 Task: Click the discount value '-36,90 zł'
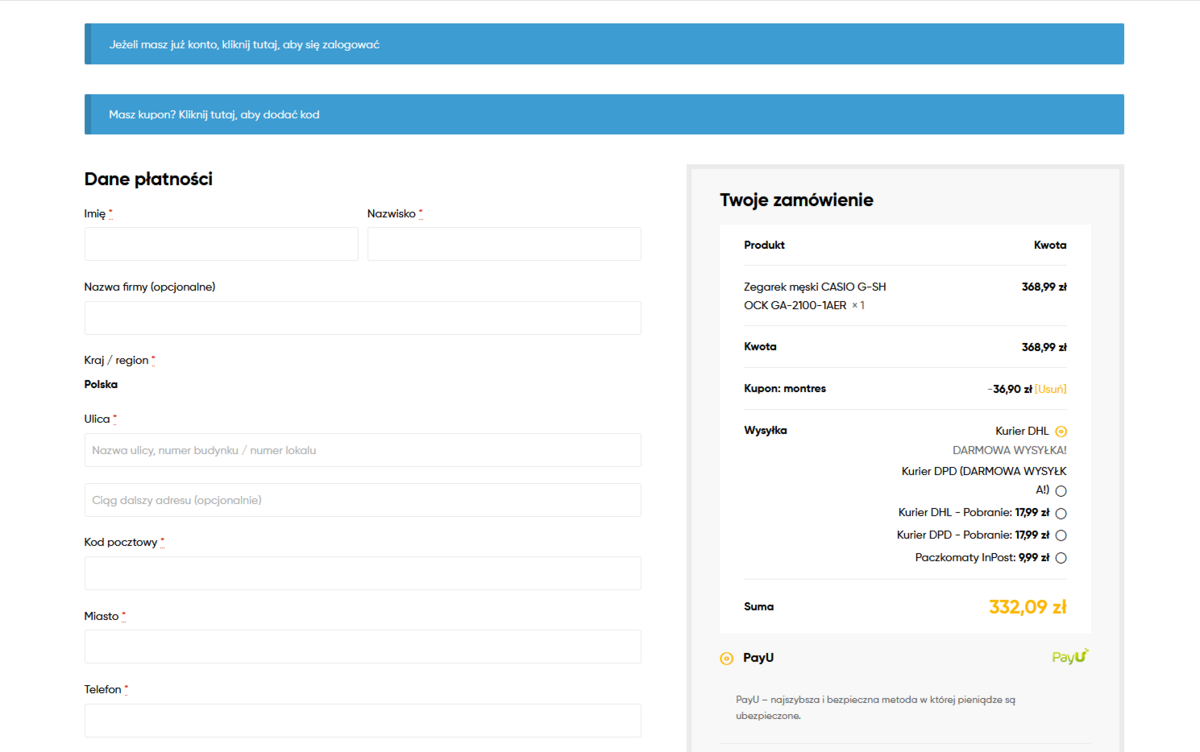[x=1009, y=389]
